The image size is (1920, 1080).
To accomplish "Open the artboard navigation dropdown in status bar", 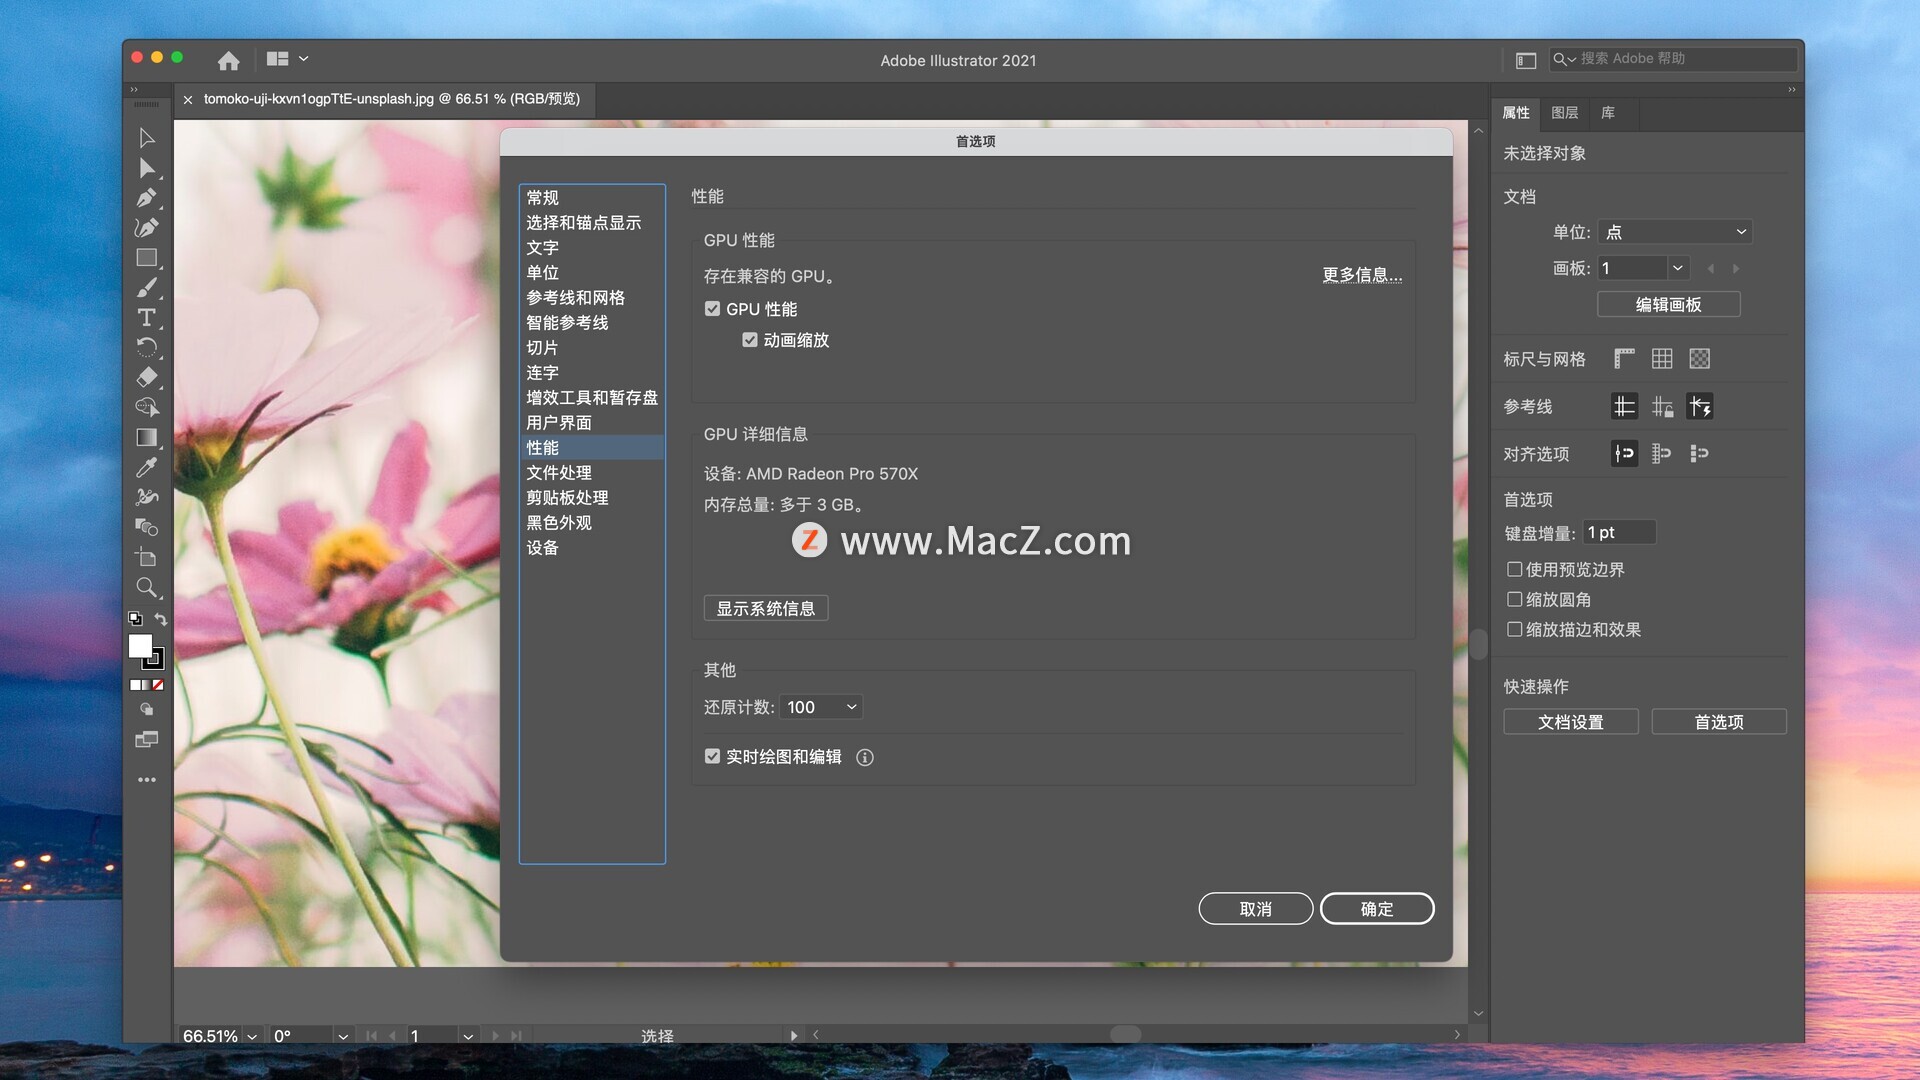I will pyautogui.click(x=468, y=1036).
